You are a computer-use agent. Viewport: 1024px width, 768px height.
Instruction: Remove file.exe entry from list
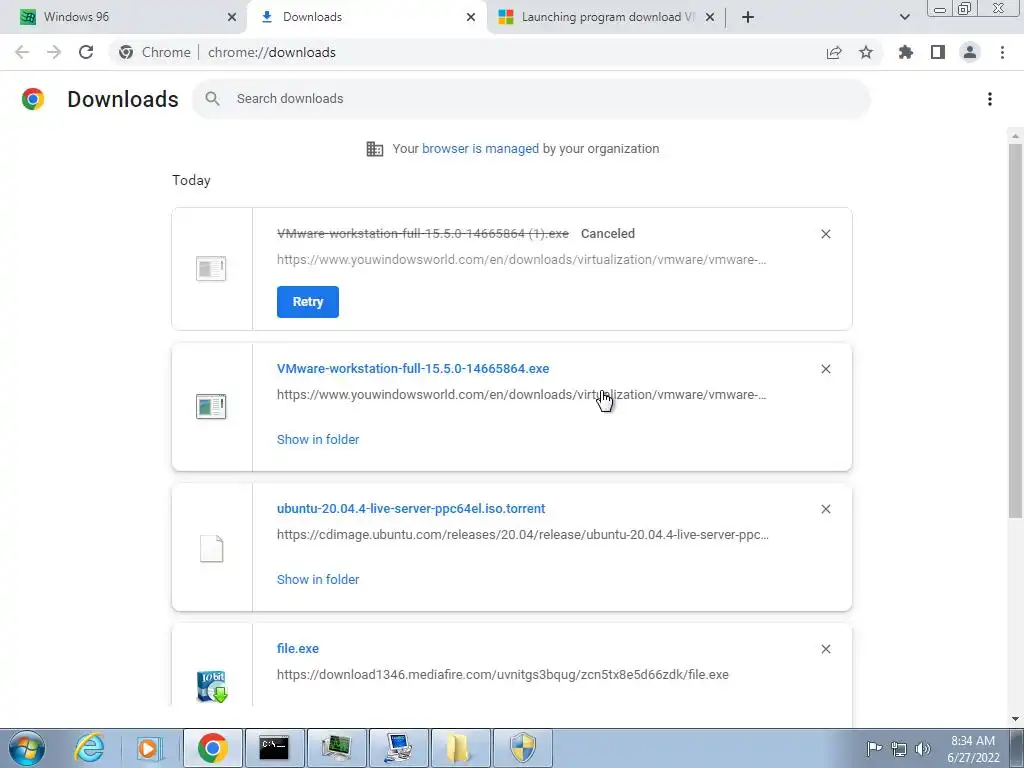(825, 649)
